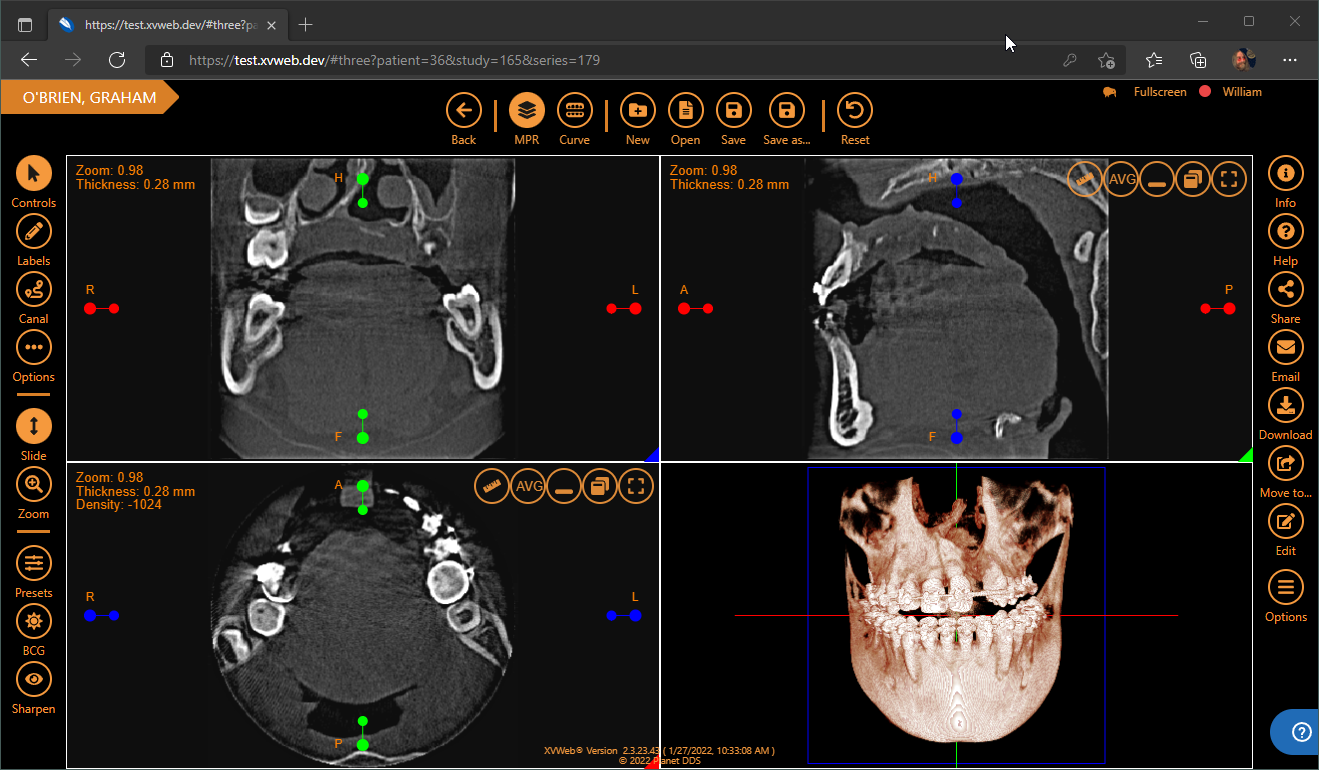Expand the axial view to fullscreen

coord(636,485)
